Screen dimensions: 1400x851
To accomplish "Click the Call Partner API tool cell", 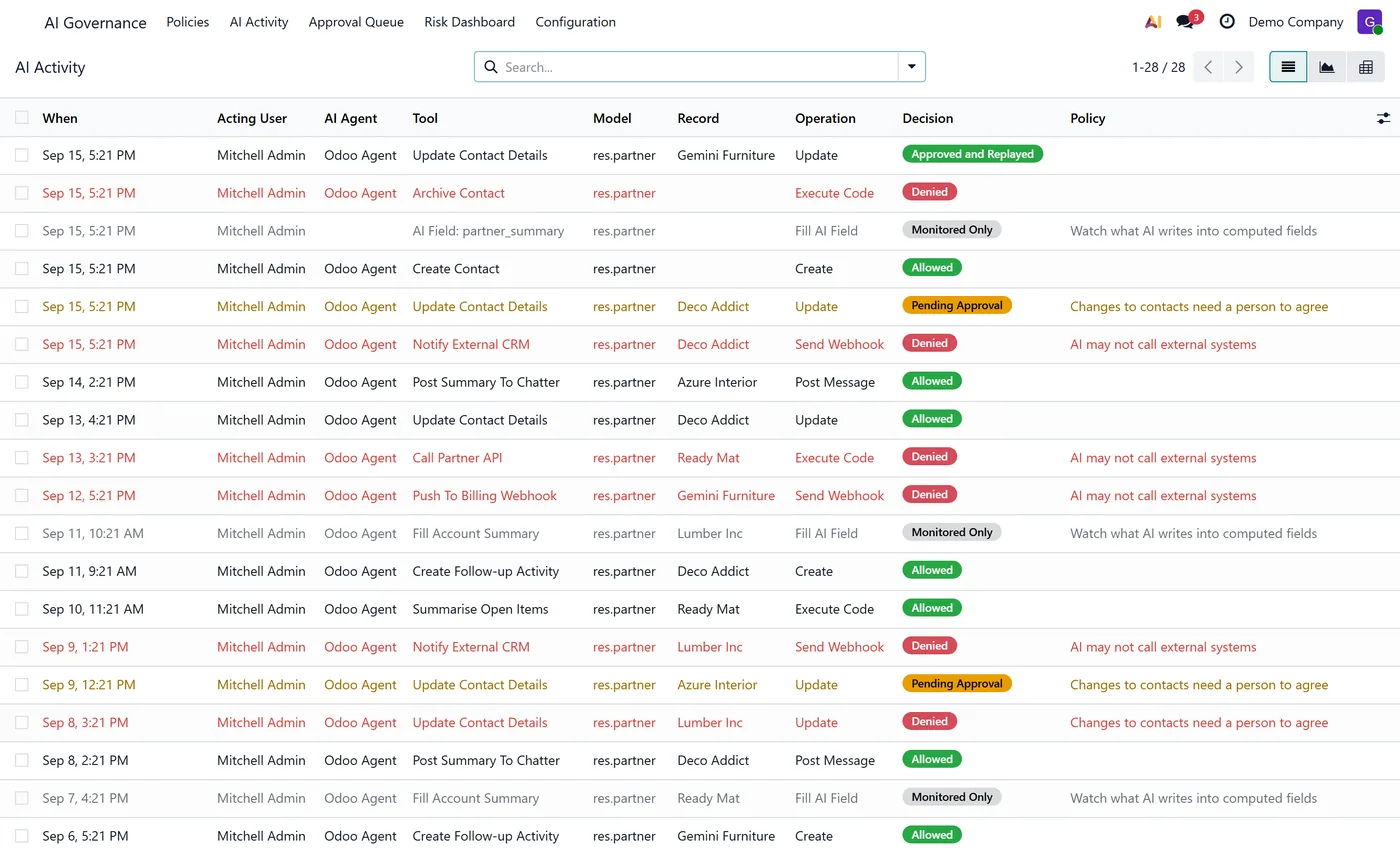I will (x=457, y=458).
